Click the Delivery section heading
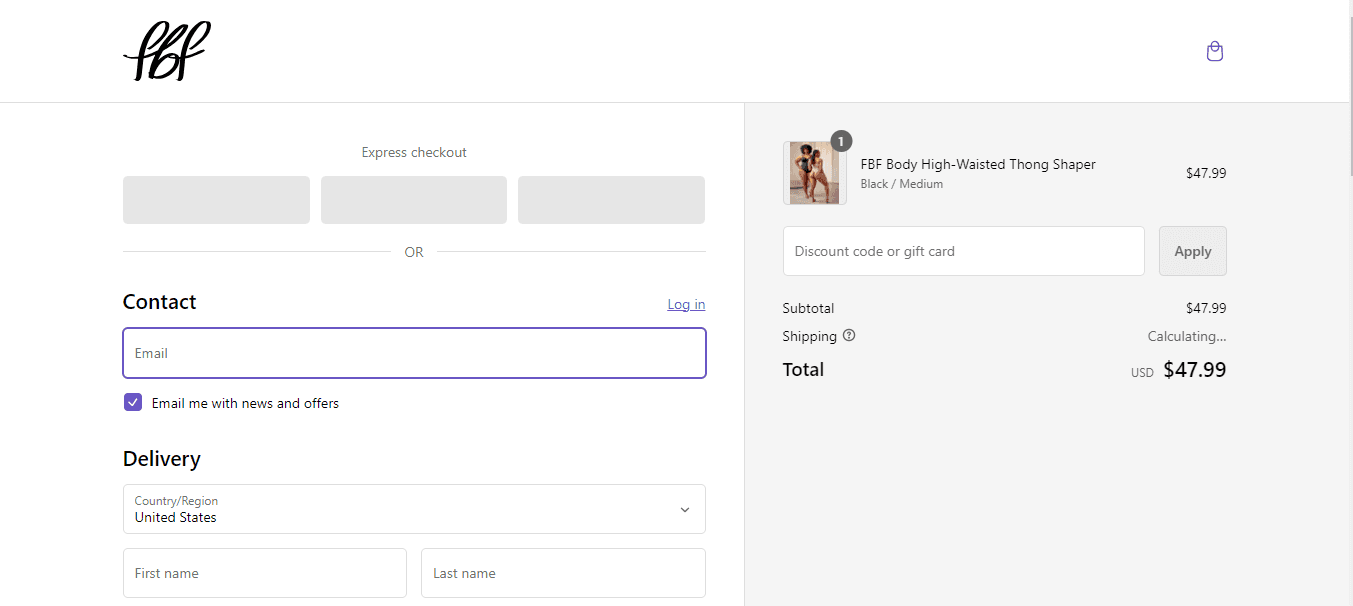This screenshot has width=1353, height=606. pyautogui.click(x=162, y=459)
